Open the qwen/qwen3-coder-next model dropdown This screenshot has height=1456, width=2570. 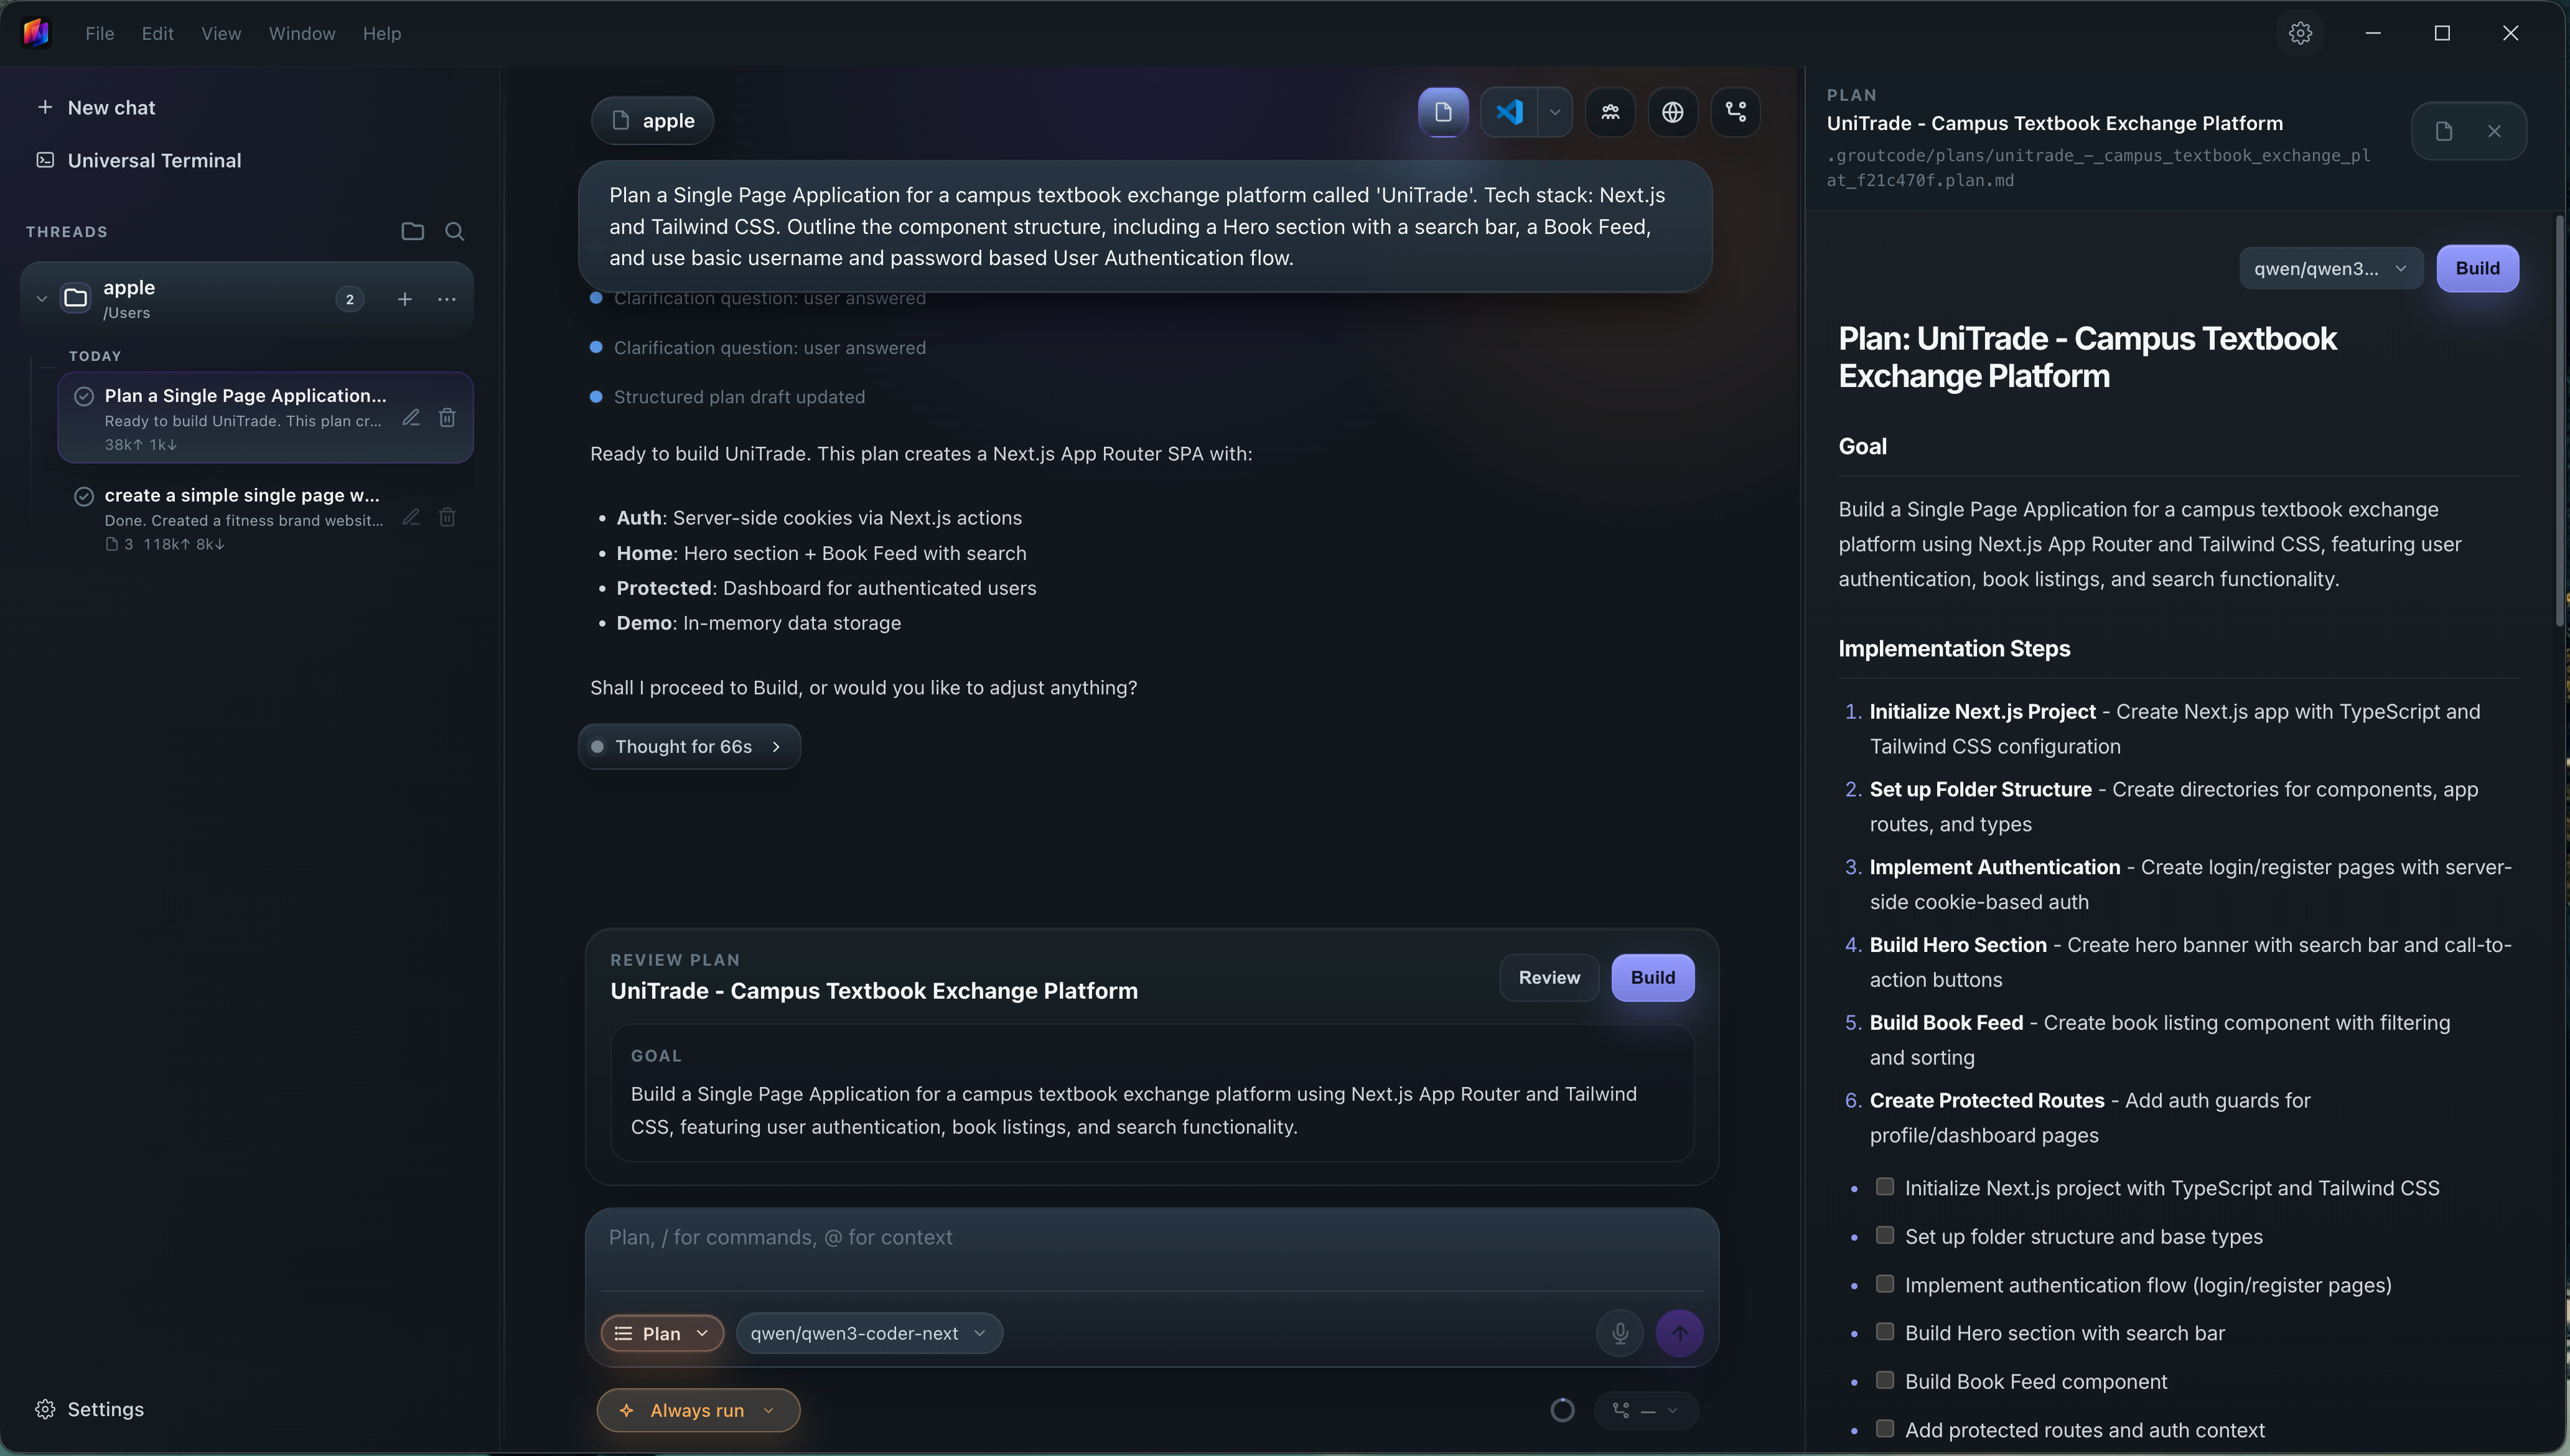pyautogui.click(x=869, y=1333)
